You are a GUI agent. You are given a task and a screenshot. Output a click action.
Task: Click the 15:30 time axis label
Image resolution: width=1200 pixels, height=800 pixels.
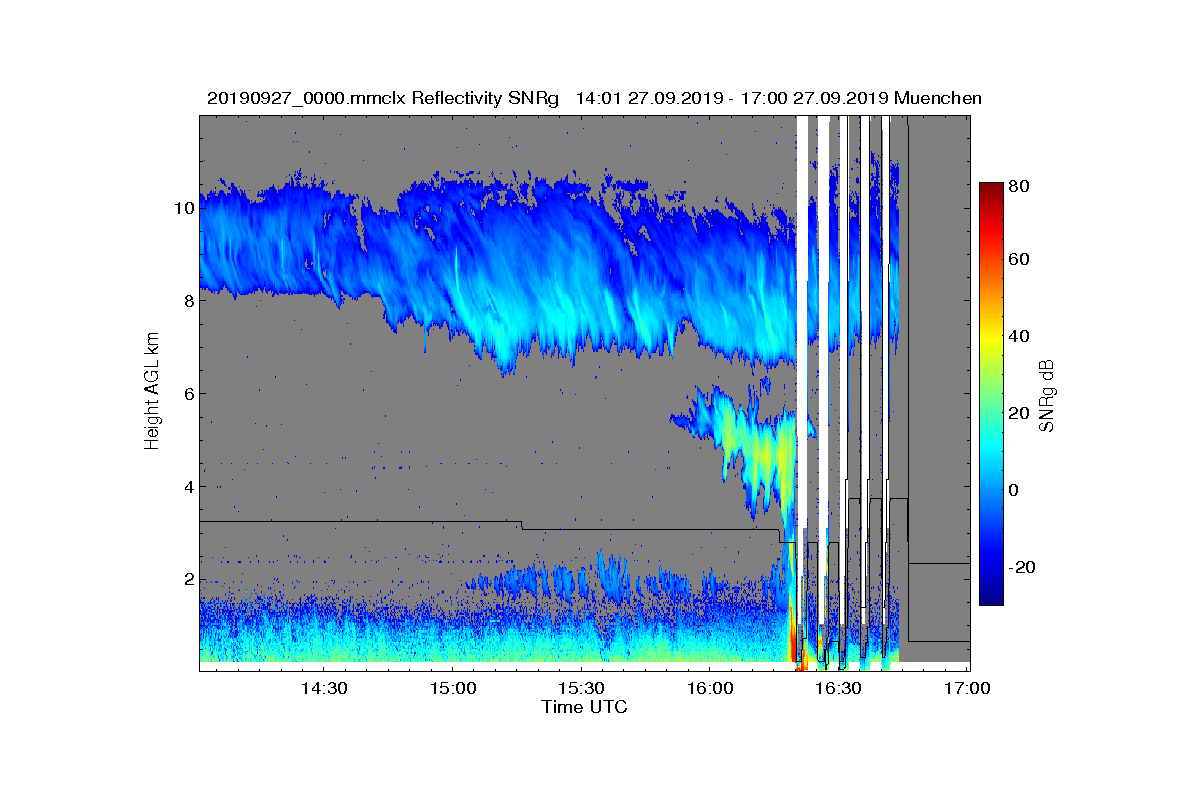(x=581, y=689)
